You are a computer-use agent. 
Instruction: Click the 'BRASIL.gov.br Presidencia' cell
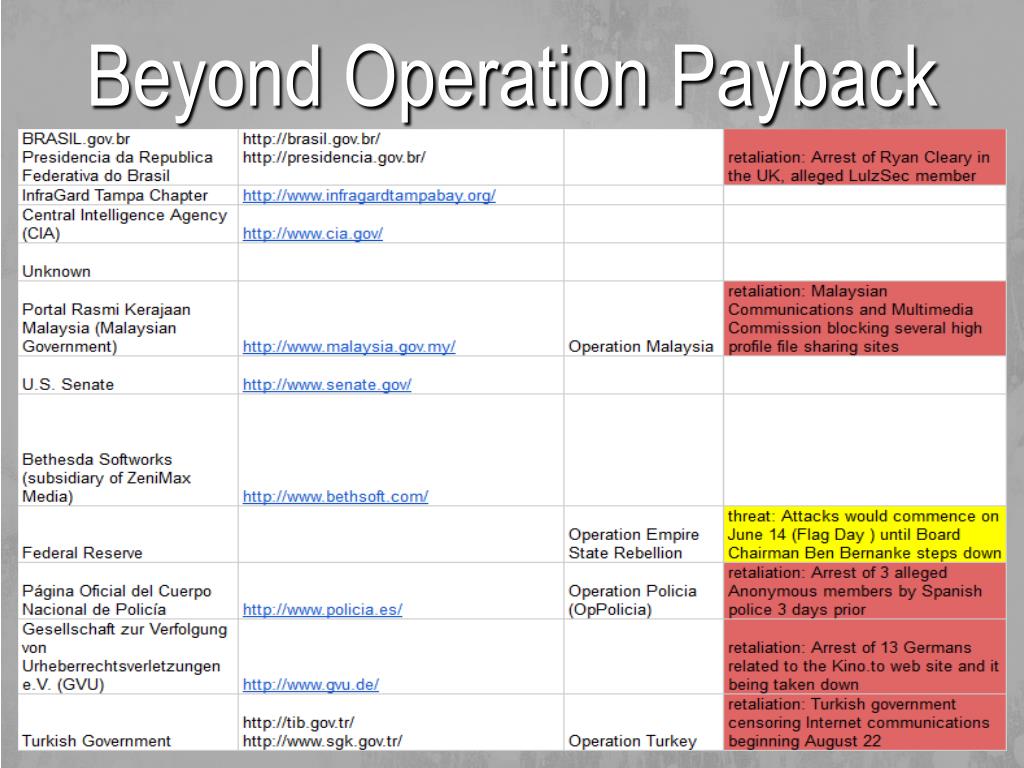[x=128, y=157]
